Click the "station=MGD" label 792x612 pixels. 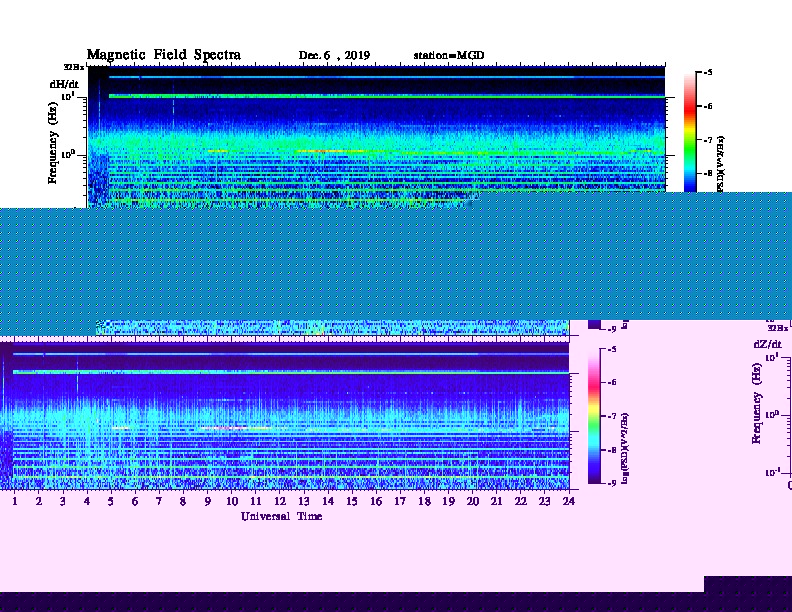pos(449,56)
